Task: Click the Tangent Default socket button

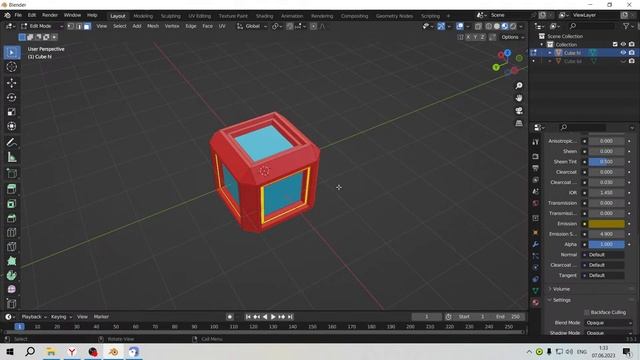Action: (603, 276)
